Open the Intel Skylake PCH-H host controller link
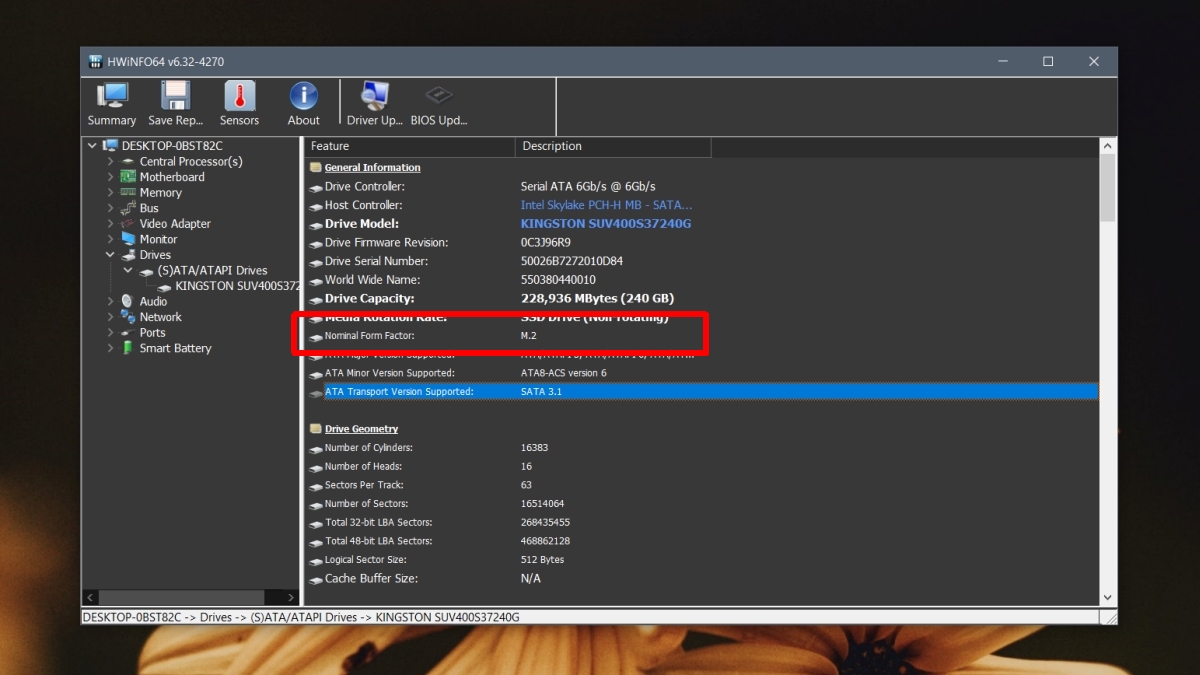The width and height of the screenshot is (1200, 675). 606,205
